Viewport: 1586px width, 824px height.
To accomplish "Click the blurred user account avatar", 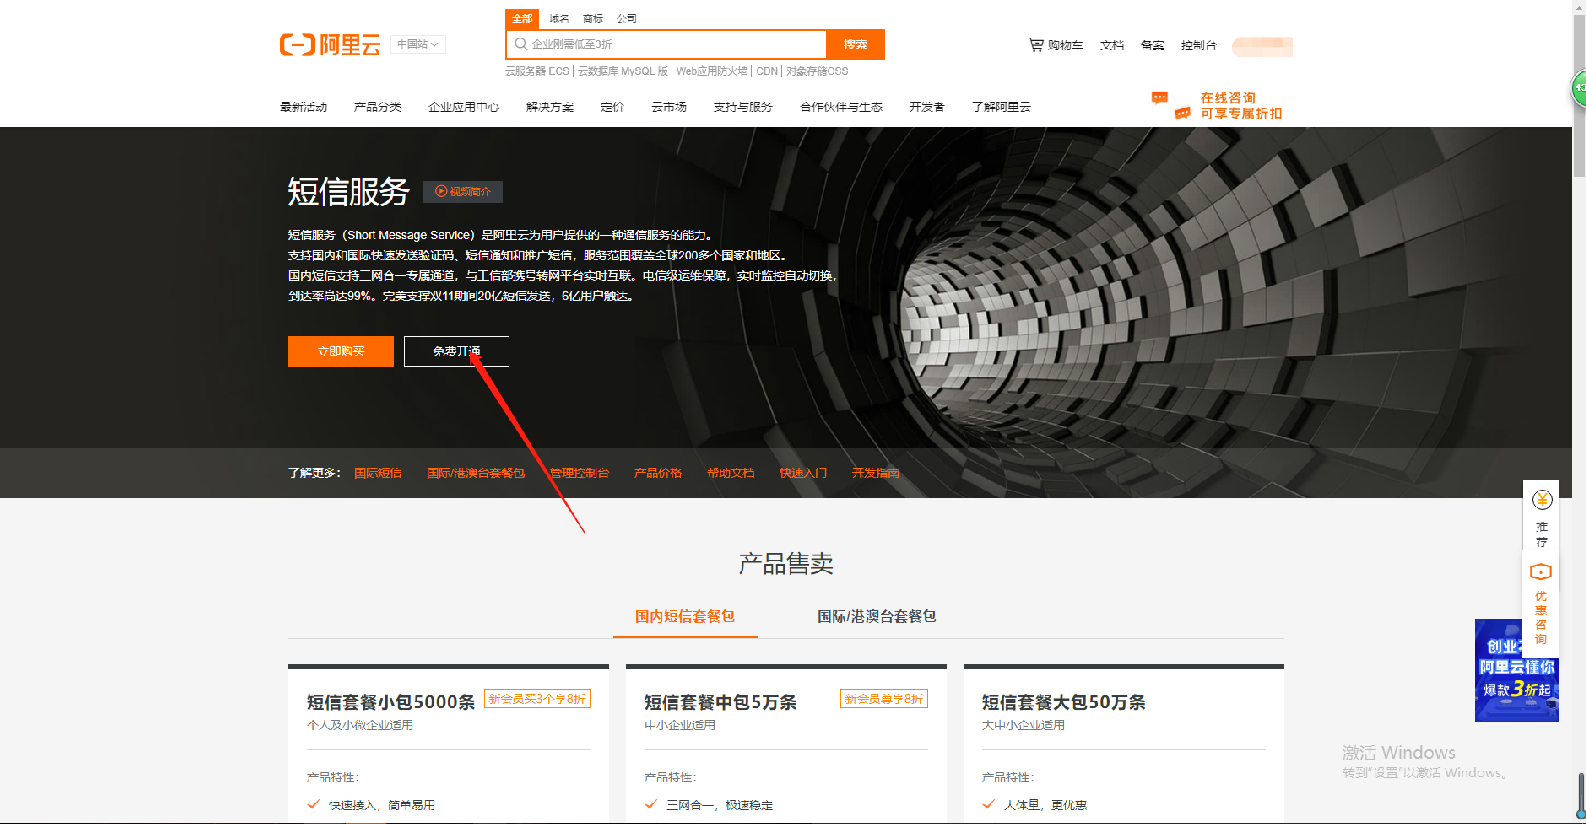I will click(x=1262, y=46).
